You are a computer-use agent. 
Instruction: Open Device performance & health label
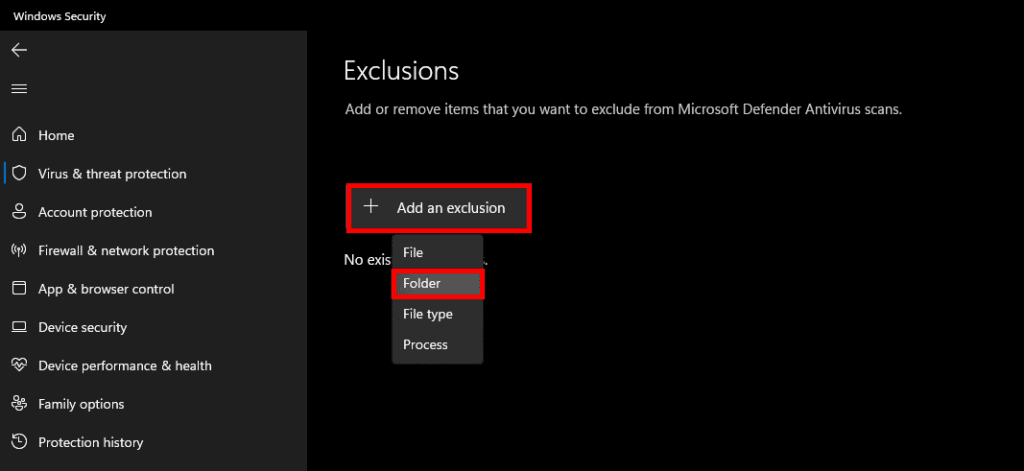tap(125, 366)
